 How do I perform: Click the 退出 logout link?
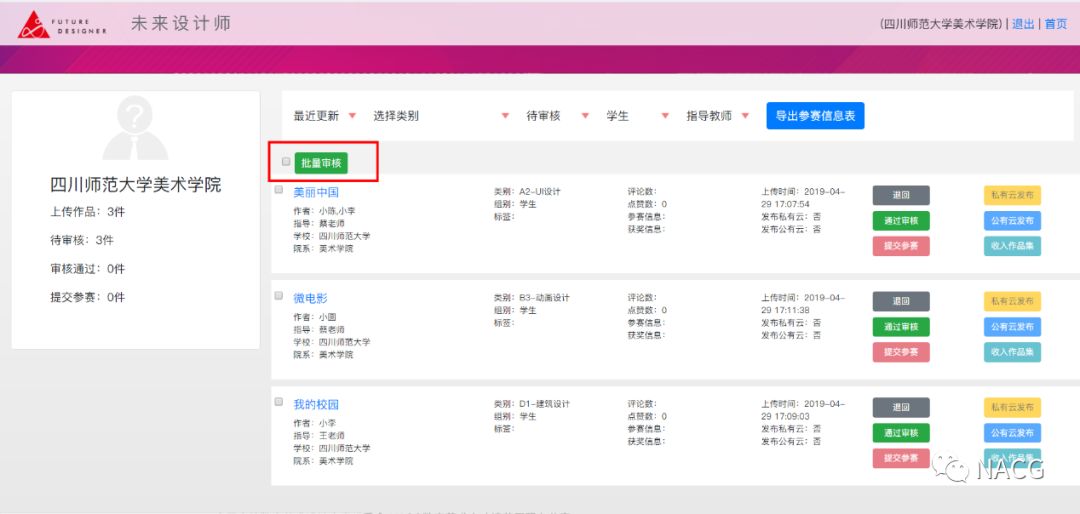tap(1023, 24)
